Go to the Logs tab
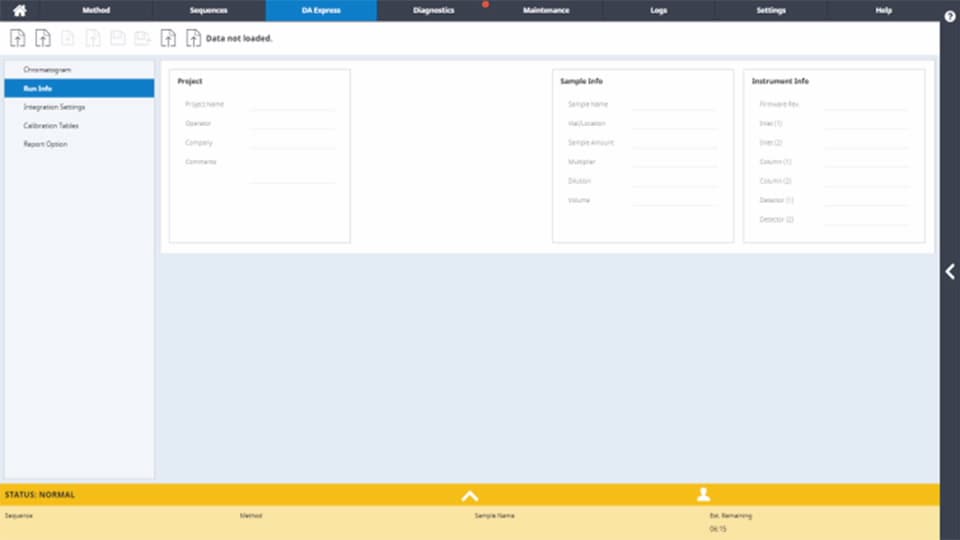 tap(659, 11)
